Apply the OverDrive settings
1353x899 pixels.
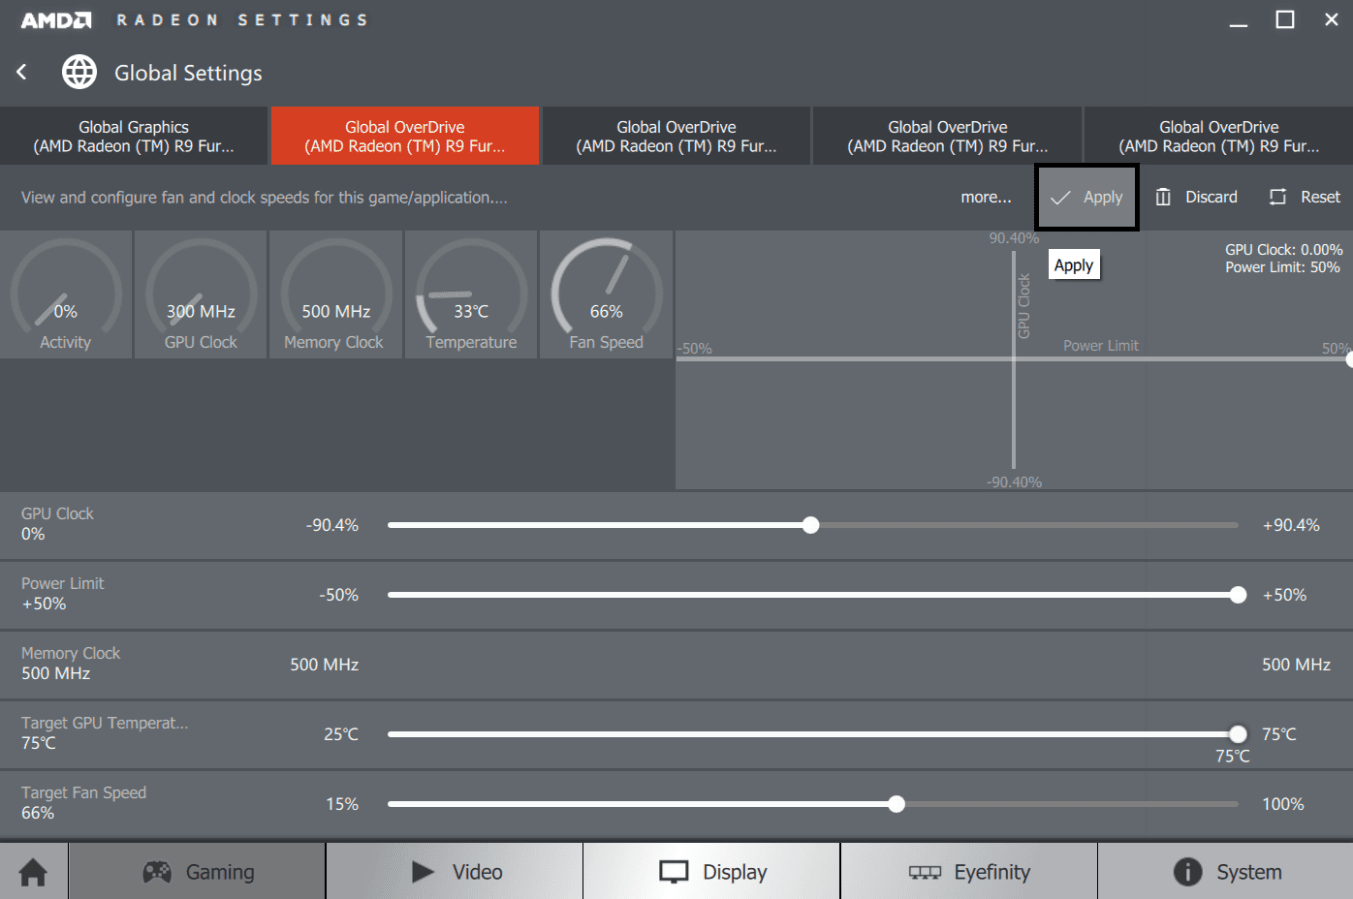(1086, 198)
